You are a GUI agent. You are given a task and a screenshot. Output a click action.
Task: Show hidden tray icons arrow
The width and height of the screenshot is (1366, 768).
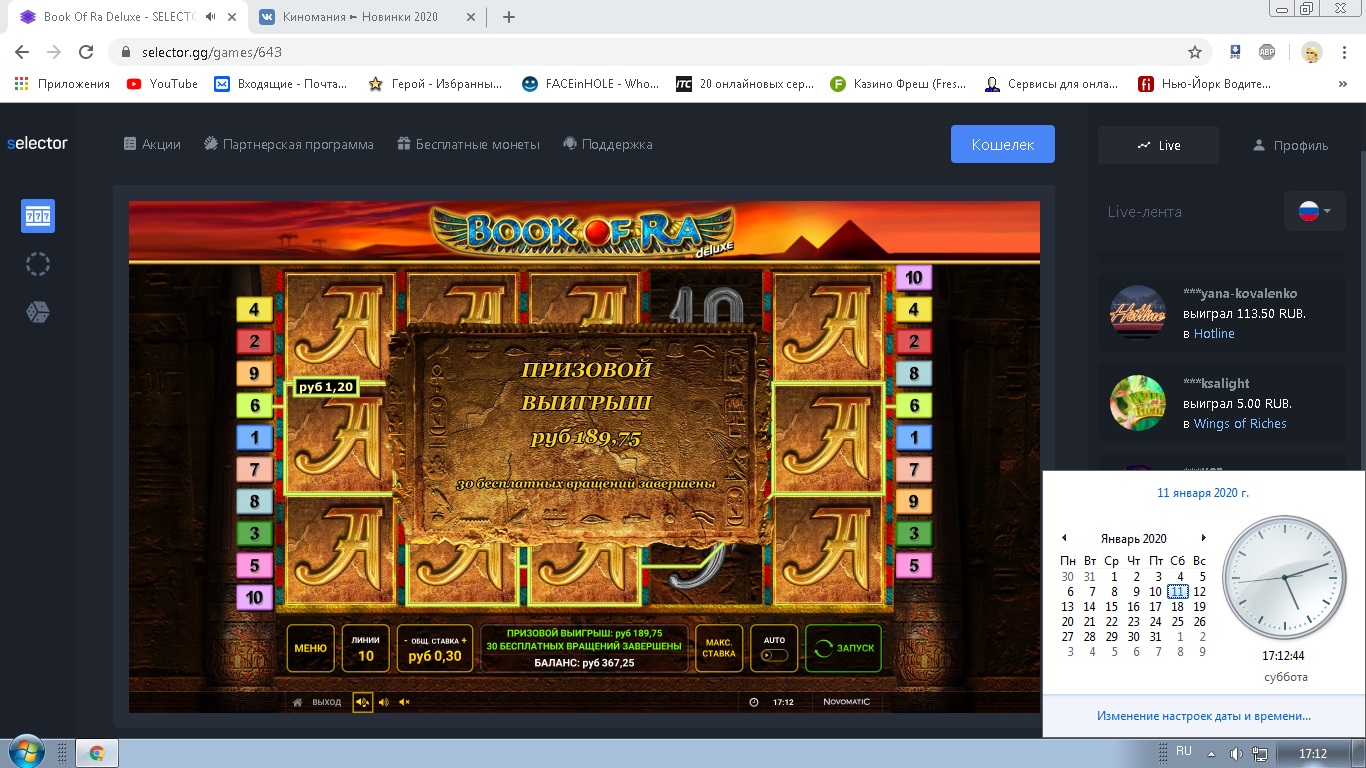(x=1211, y=753)
